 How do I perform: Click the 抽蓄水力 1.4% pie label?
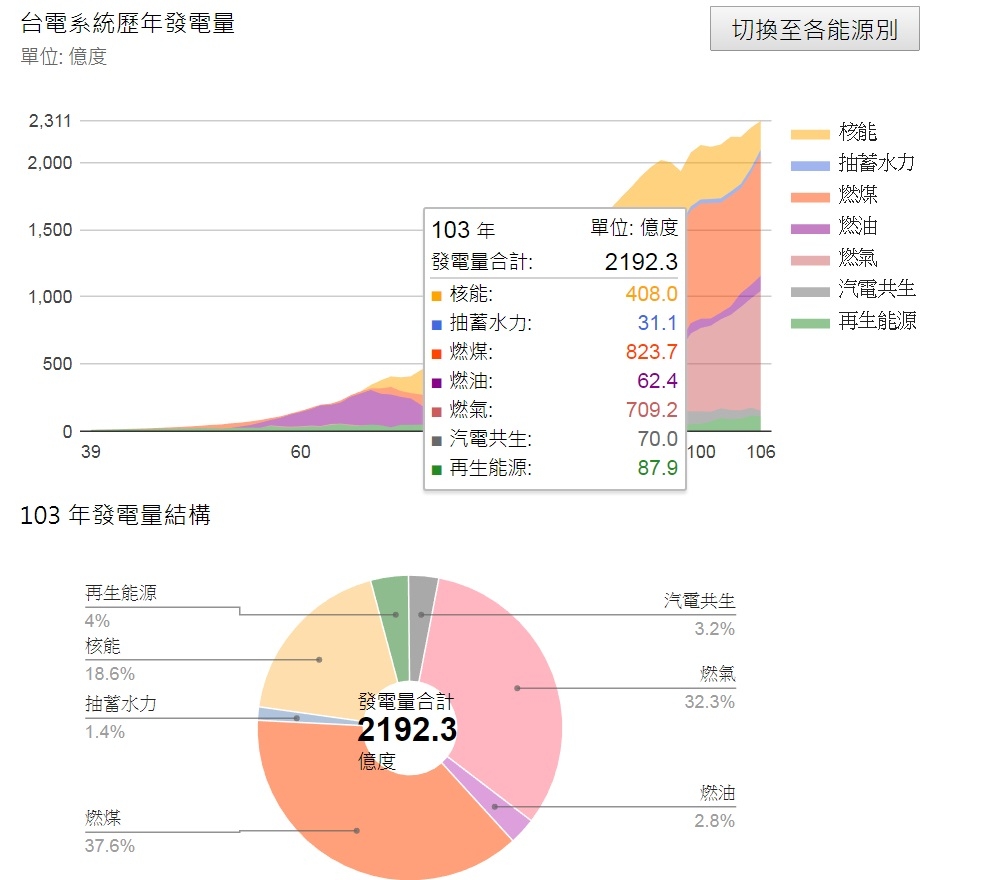point(121,718)
